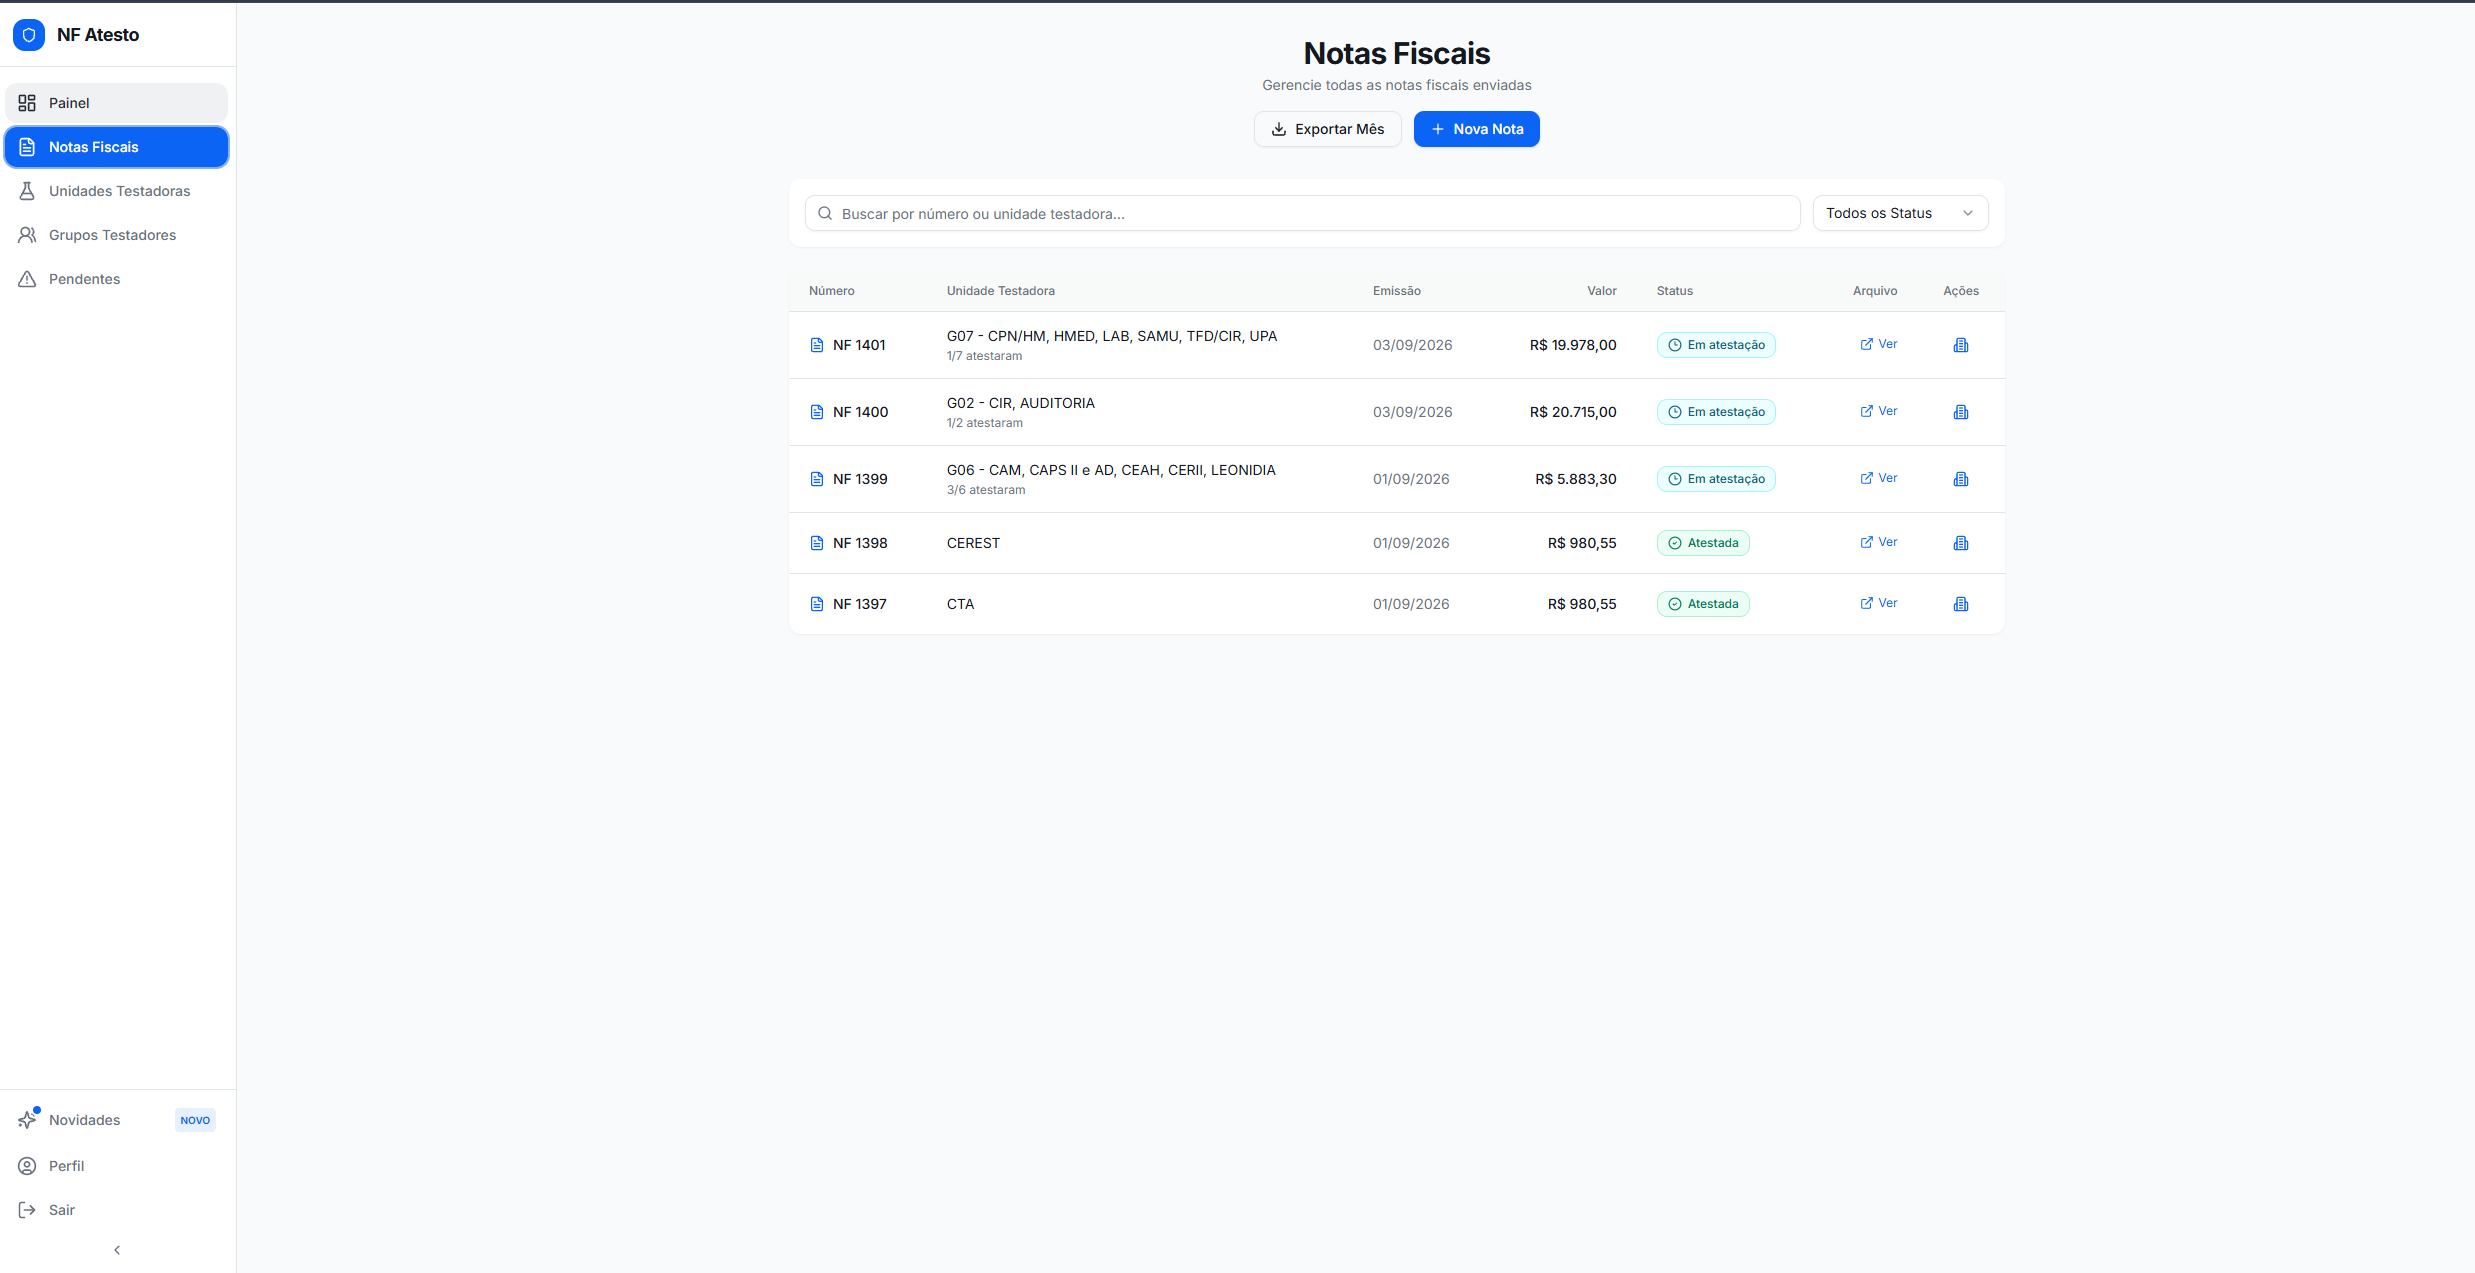
Task: Click the action icon for NF 1399
Action: [x=1961, y=479]
